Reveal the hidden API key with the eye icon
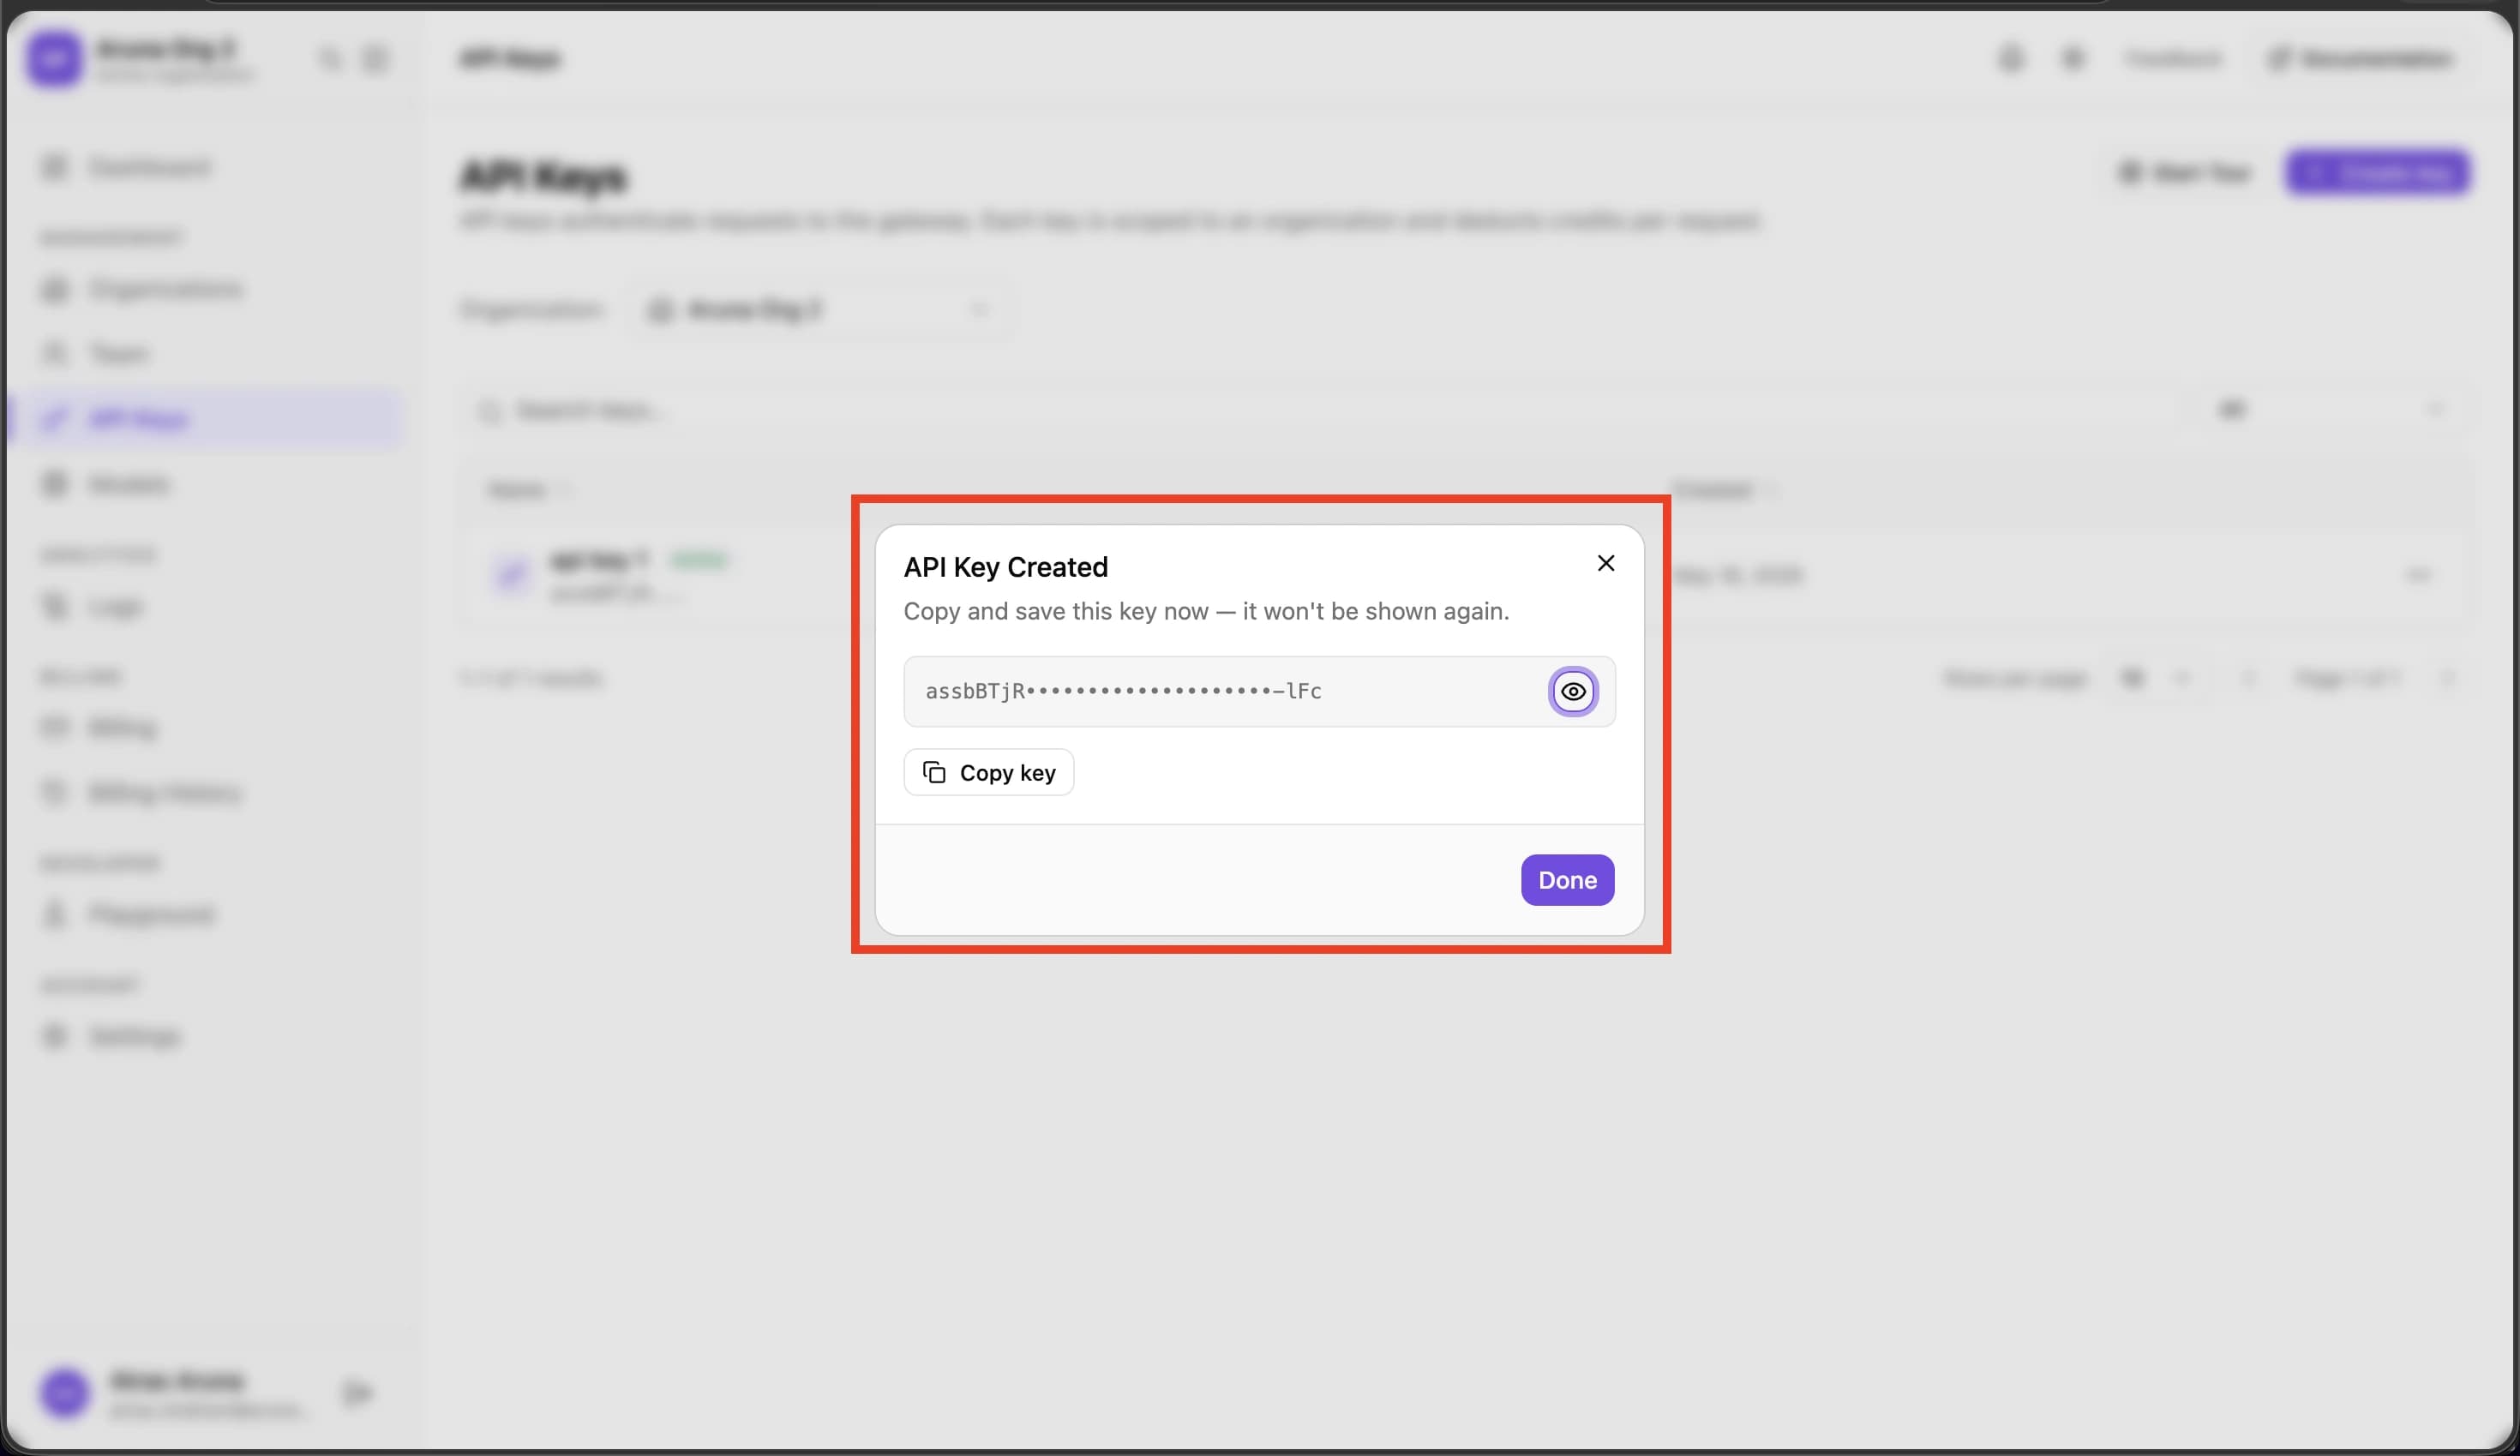 point(1573,691)
